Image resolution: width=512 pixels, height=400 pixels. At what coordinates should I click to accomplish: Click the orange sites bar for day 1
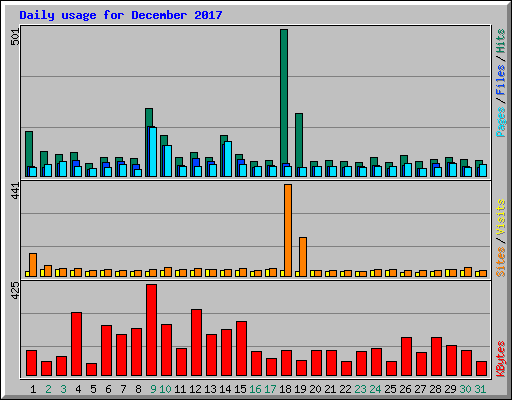33,265
